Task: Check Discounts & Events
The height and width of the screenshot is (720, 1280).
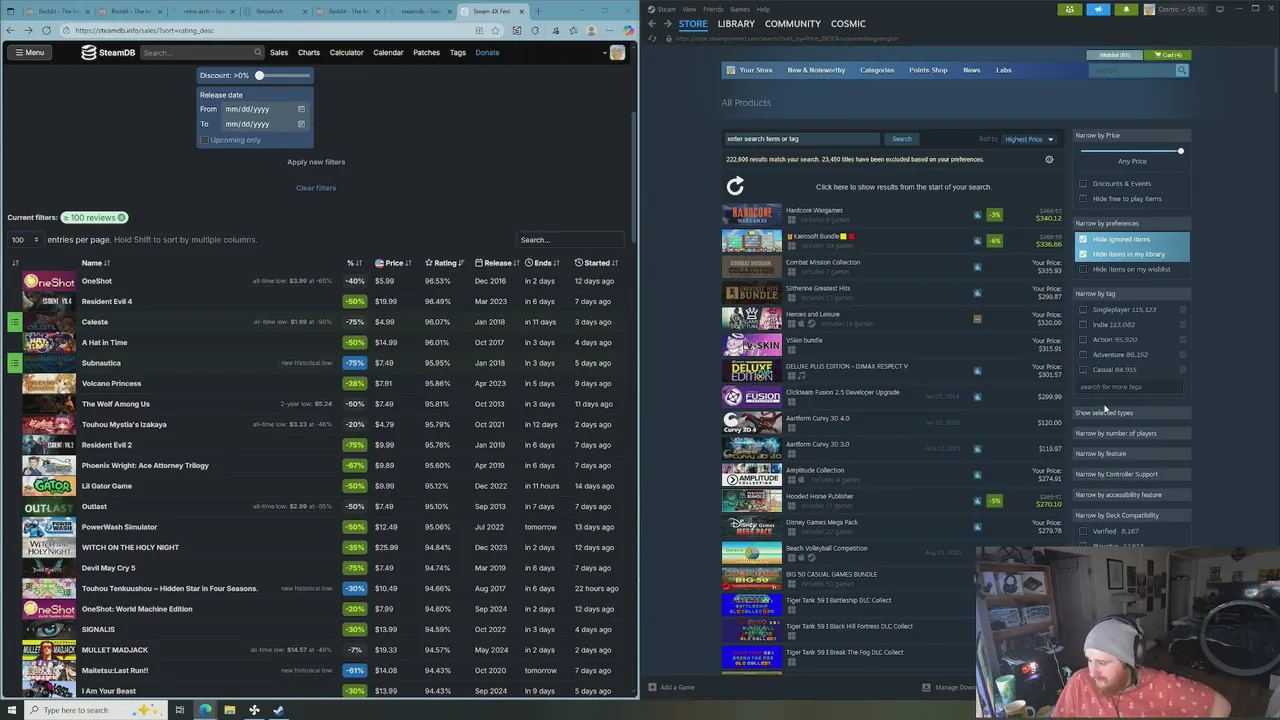Action: pos(1083,184)
